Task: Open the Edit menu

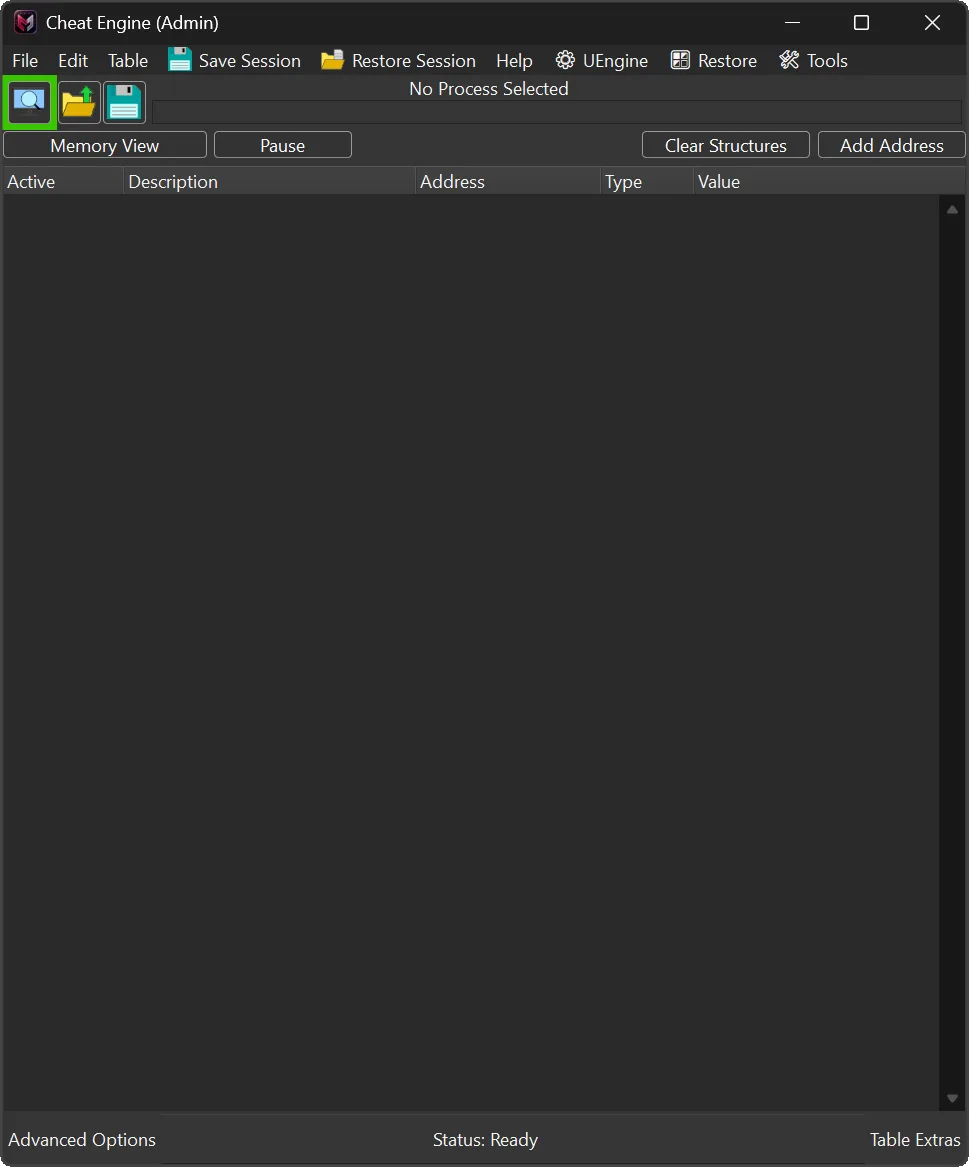Action: [73, 61]
